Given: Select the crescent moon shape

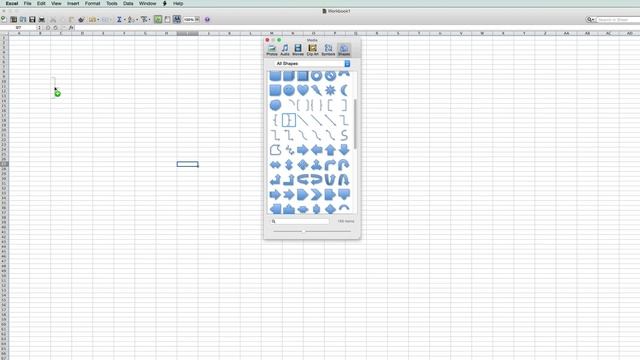Looking at the screenshot, I should pos(344,90).
